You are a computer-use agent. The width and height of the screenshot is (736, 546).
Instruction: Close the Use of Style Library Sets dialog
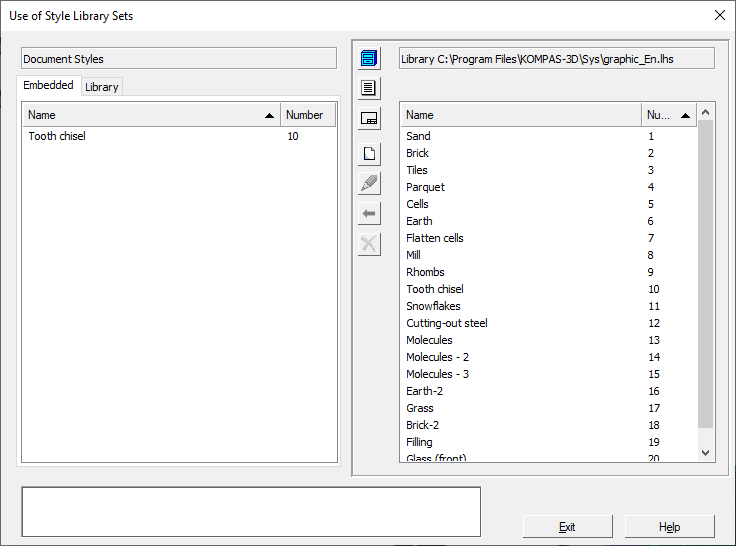pyautogui.click(x=719, y=15)
